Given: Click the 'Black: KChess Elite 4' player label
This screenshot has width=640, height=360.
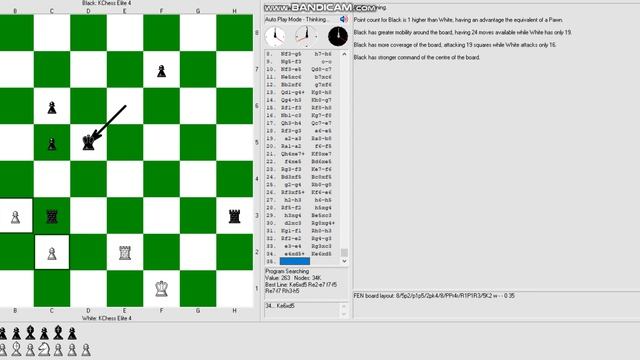Looking at the screenshot, I should 107,3.
